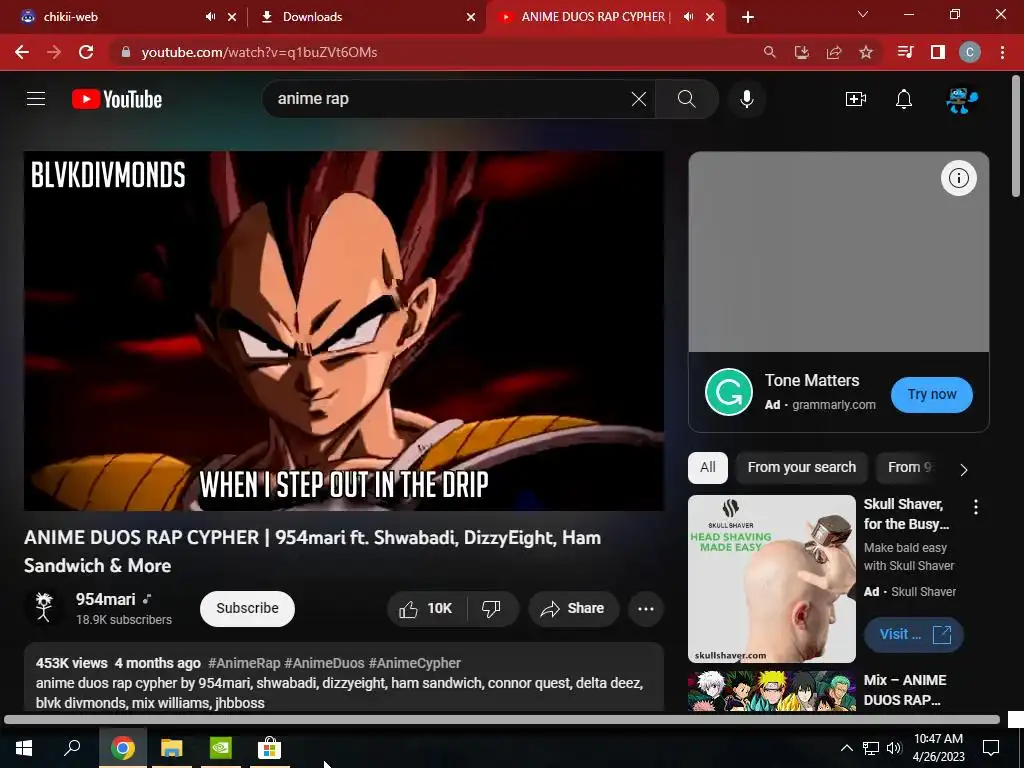Submit search with the magnifier button
This screenshot has width=1024, height=768.
[686, 99]
